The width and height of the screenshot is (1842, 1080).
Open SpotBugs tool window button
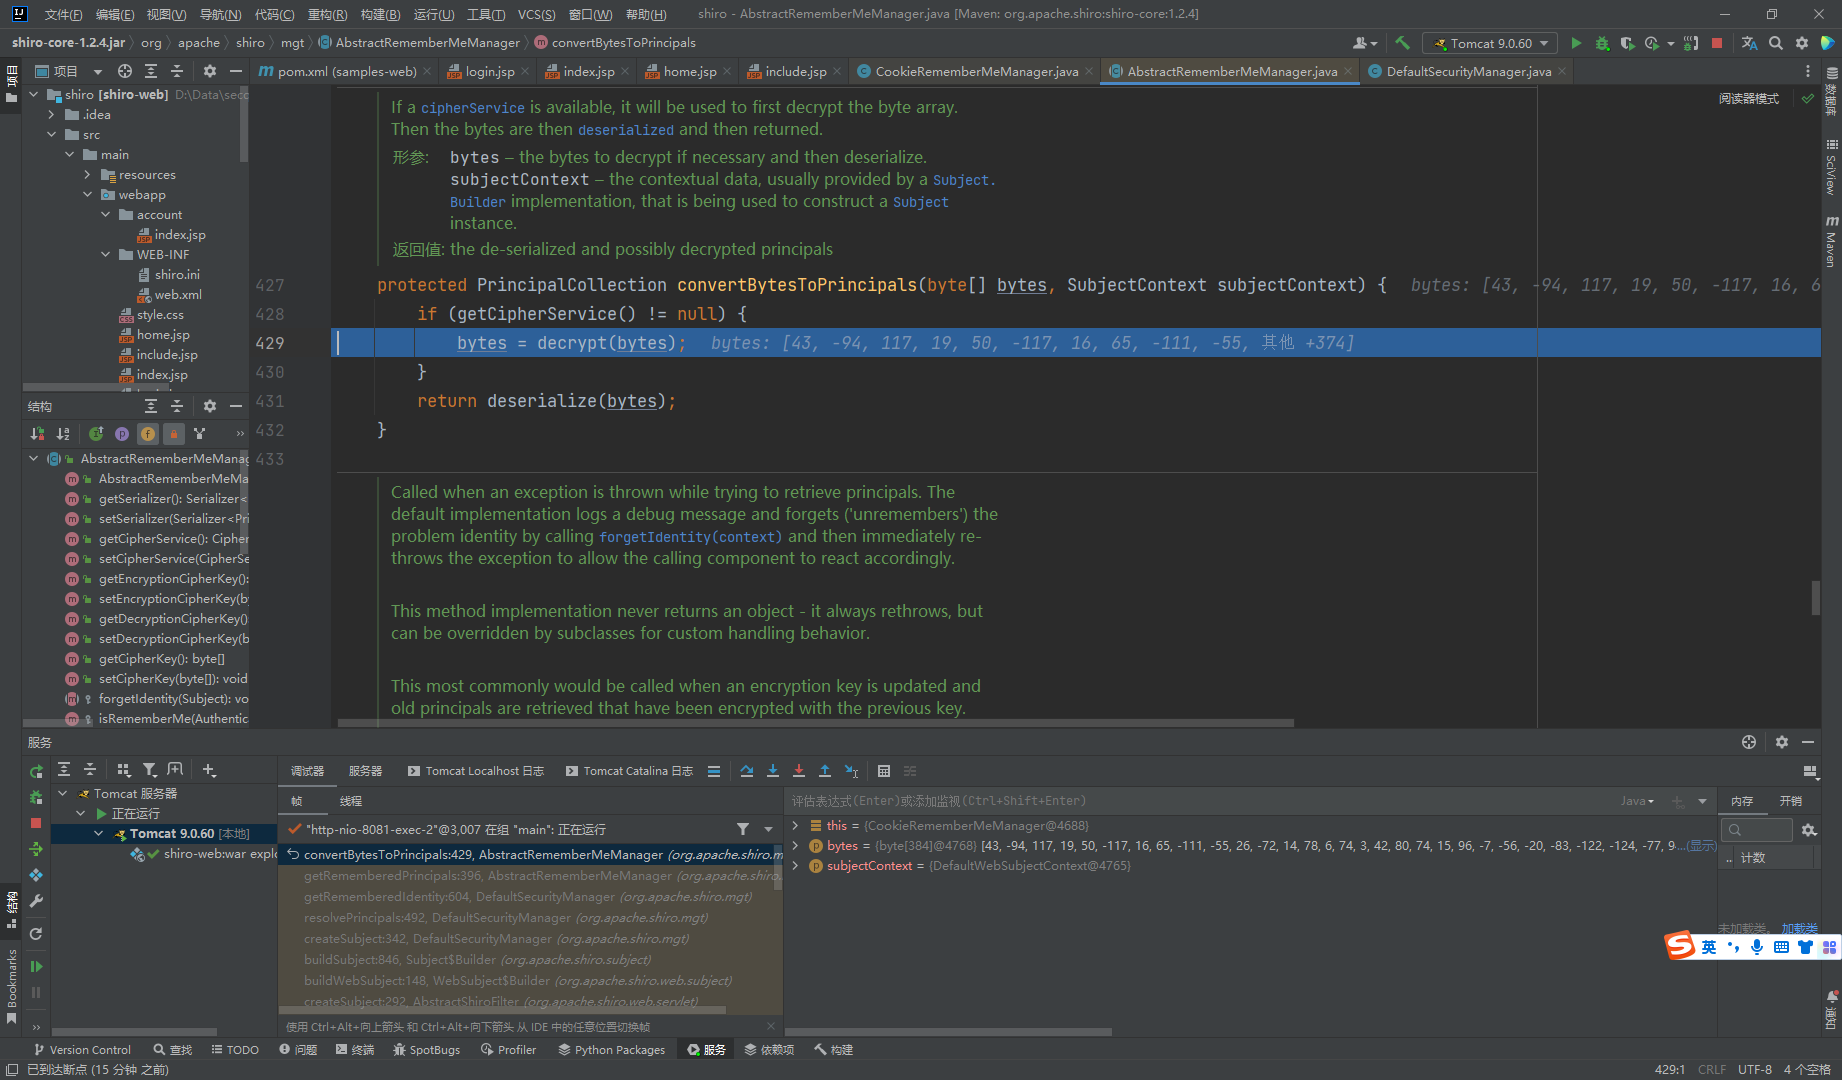[x=427, y=1049]
